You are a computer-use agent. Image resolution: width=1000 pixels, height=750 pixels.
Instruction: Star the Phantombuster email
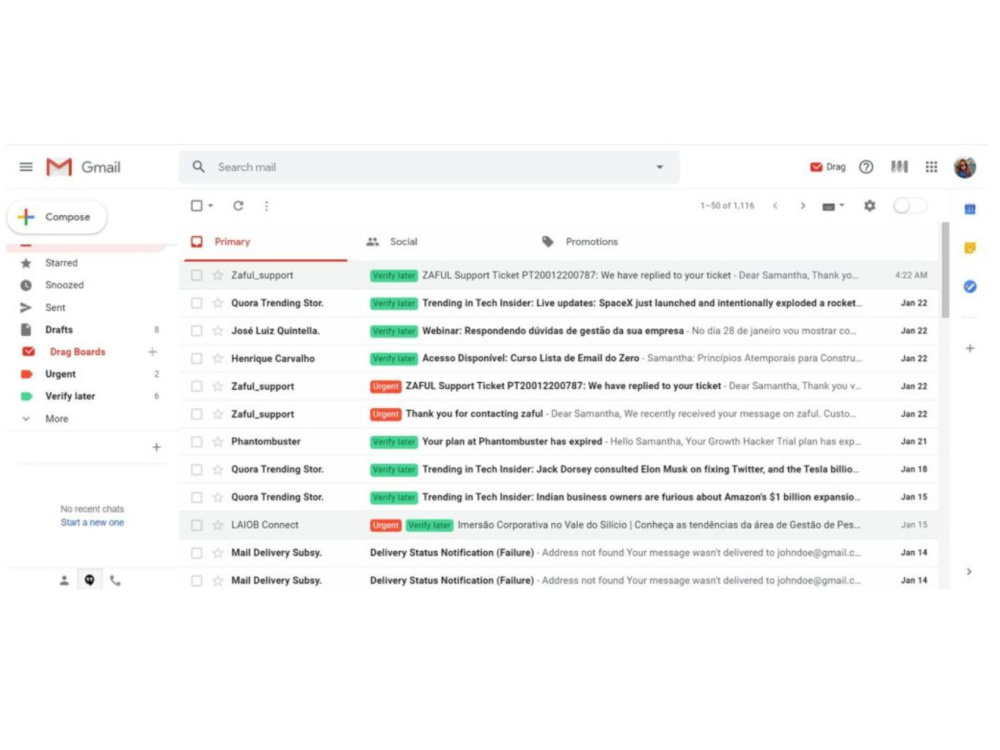click(x=217, y=442)
